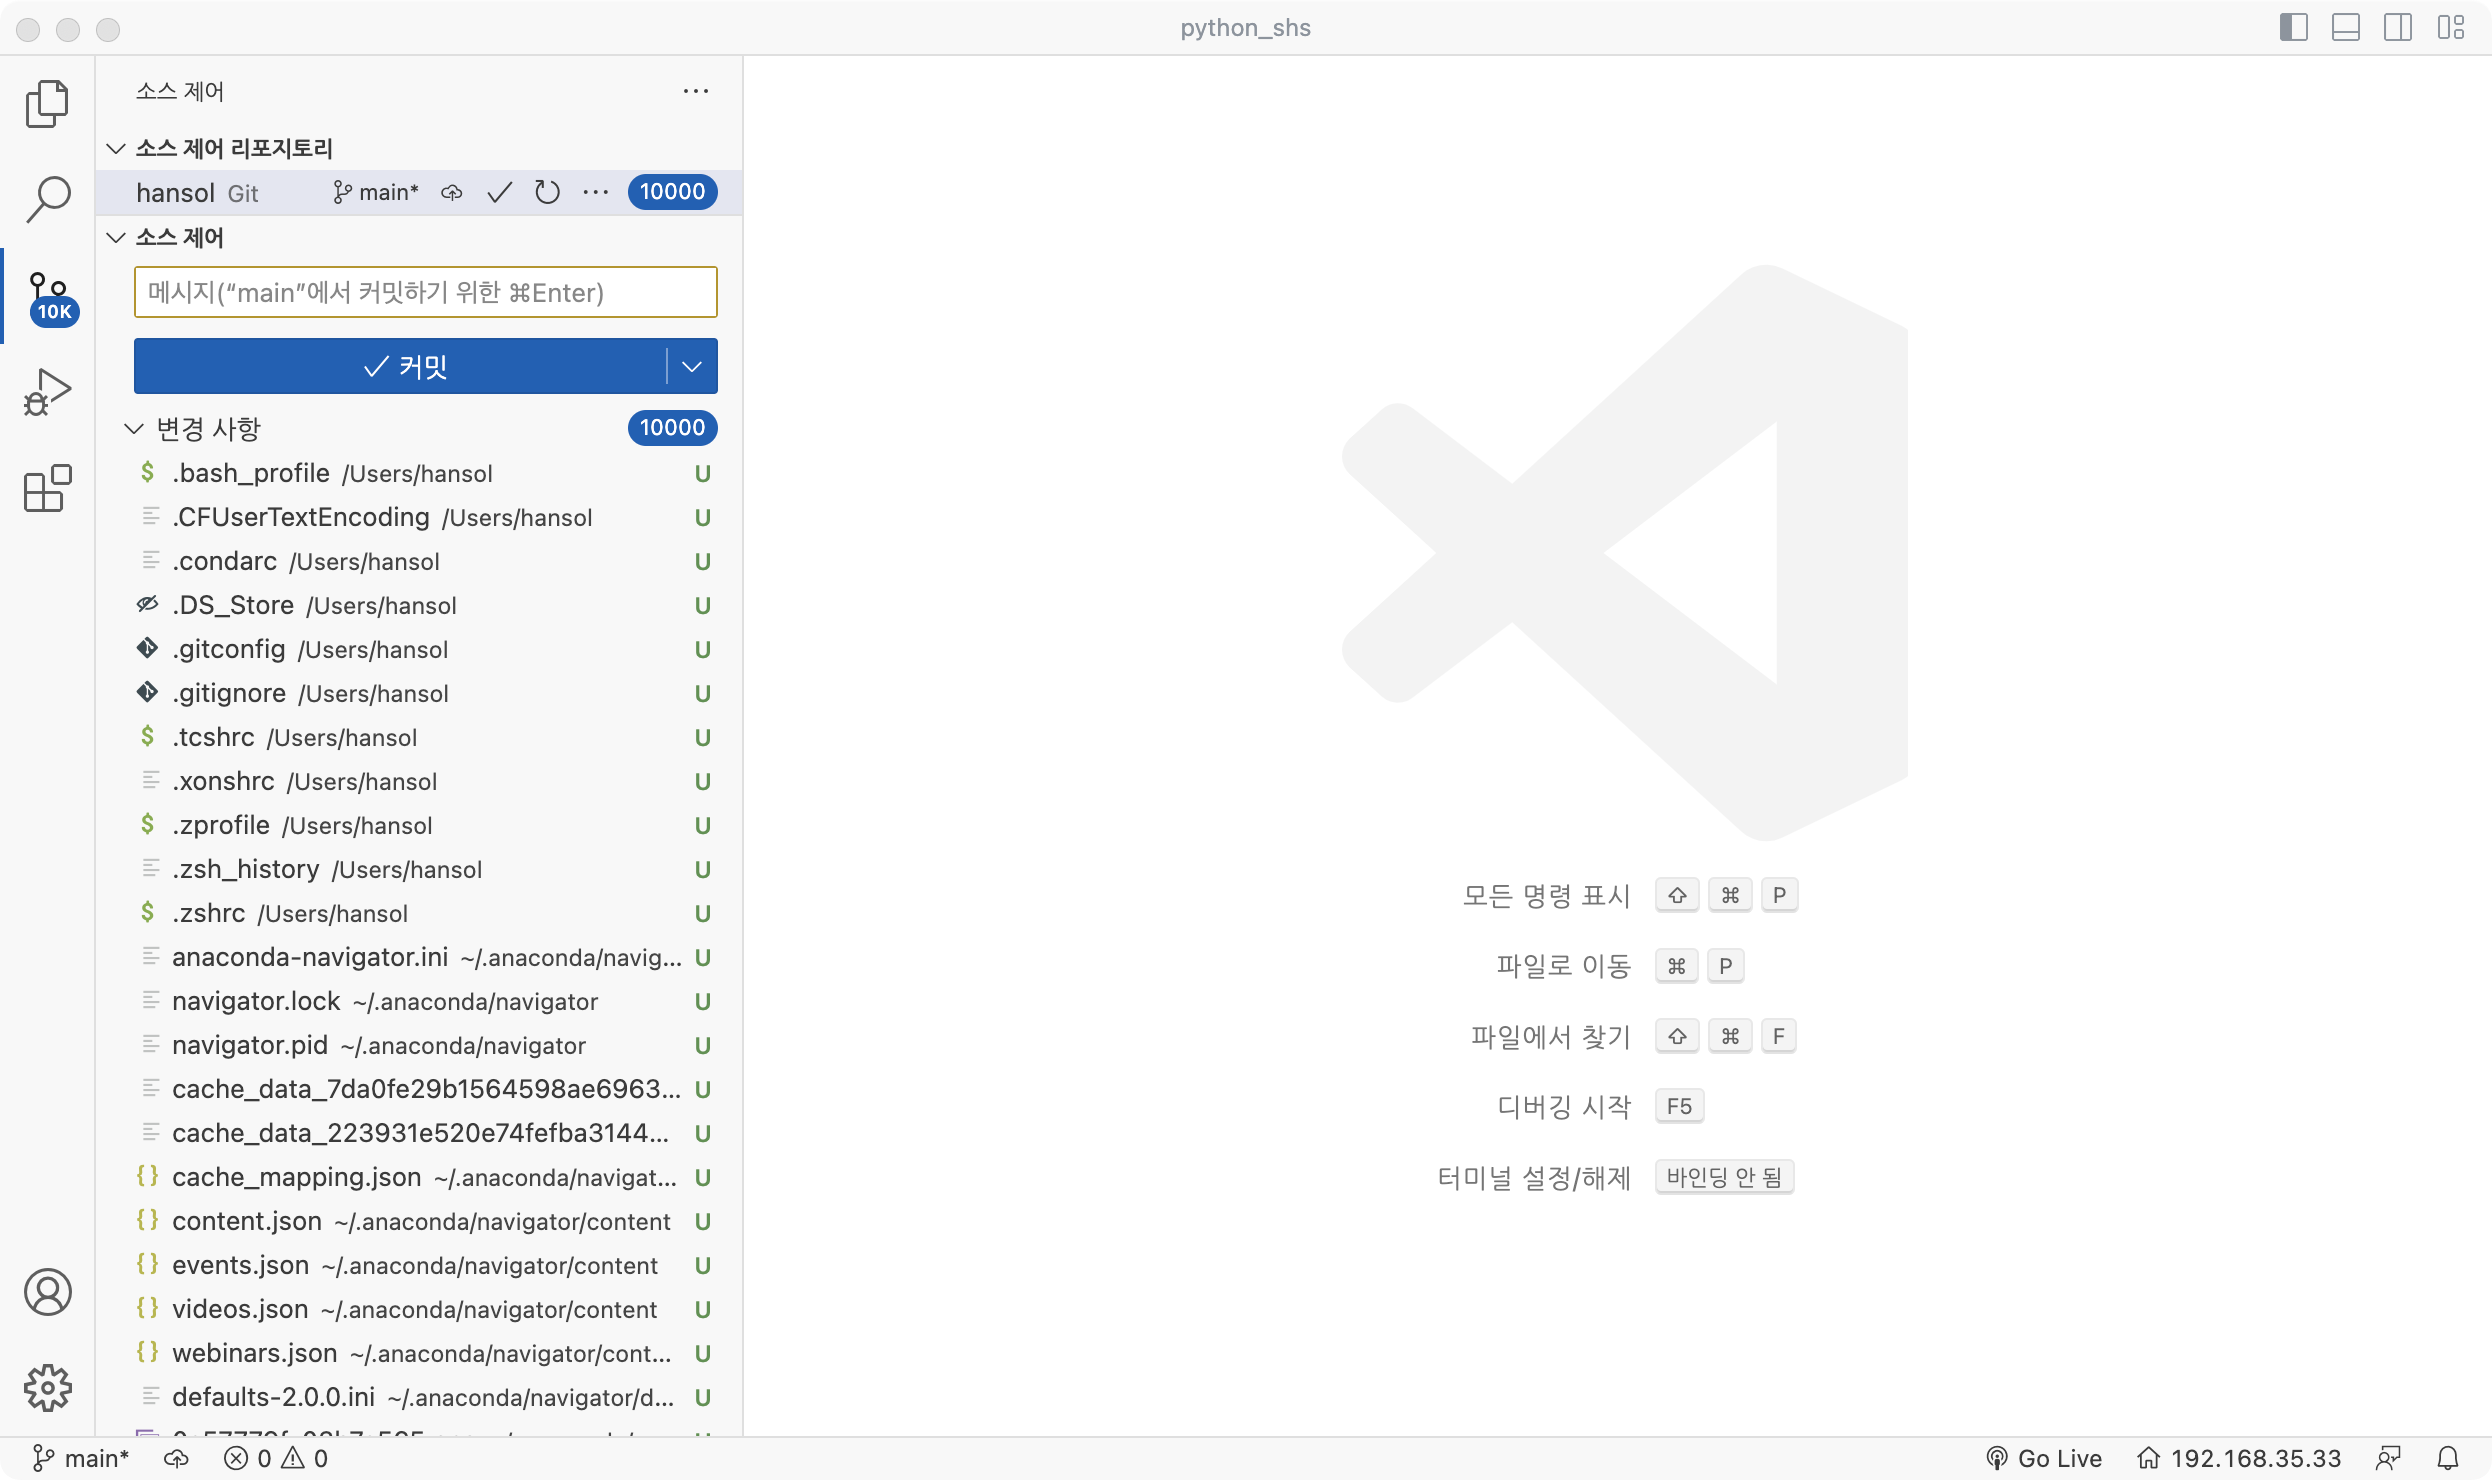The height and width of the screenshot is (1480, 2492).
Task: Select webinars.json in changes list
Action: click(x=419, y=1353)
